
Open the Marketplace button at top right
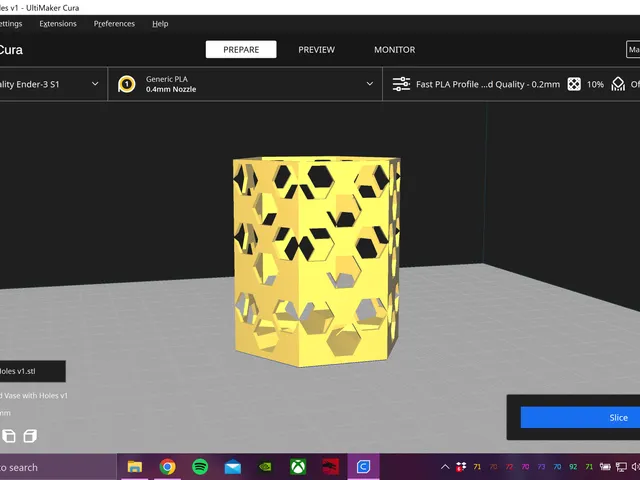[633, 49]
